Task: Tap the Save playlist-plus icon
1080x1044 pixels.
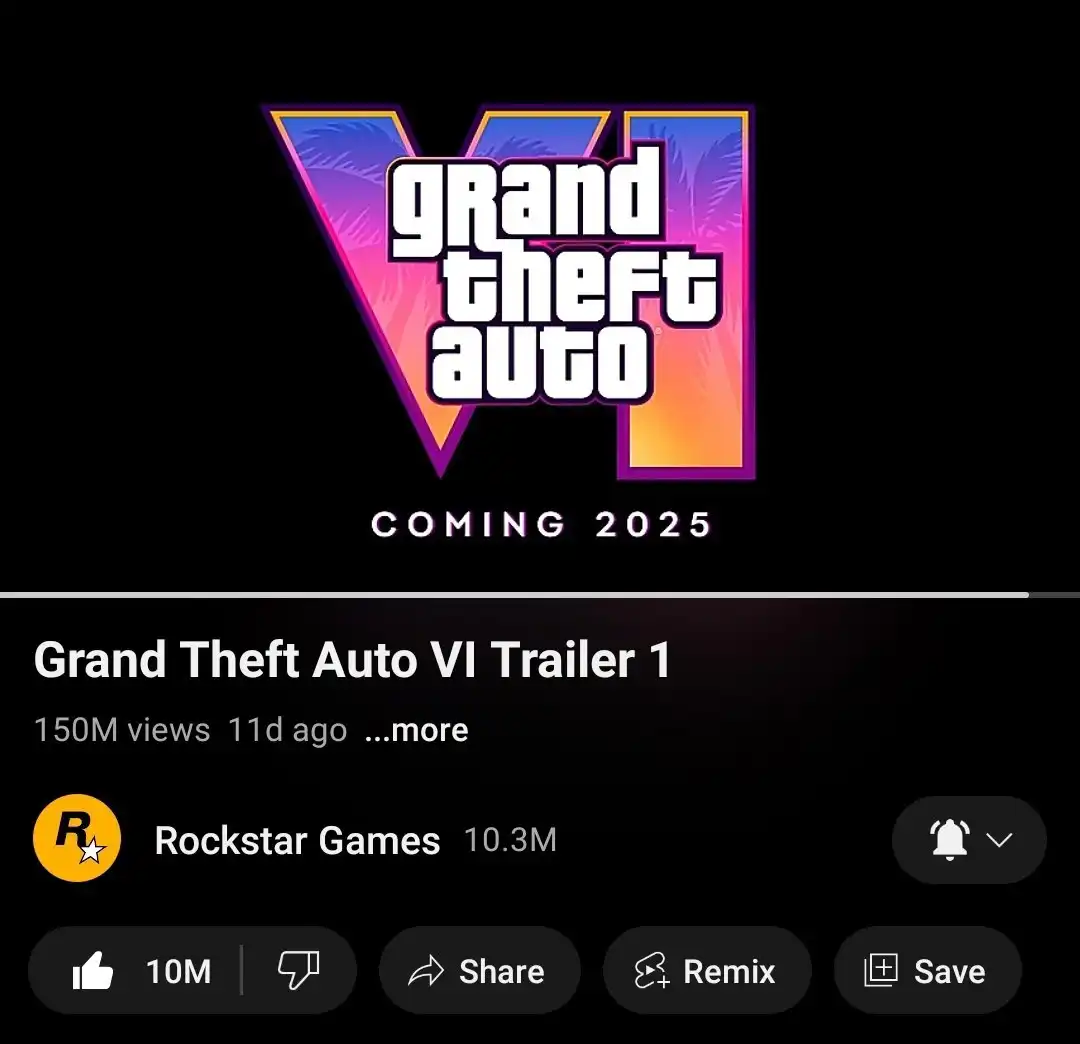Action: coord(881,970)
